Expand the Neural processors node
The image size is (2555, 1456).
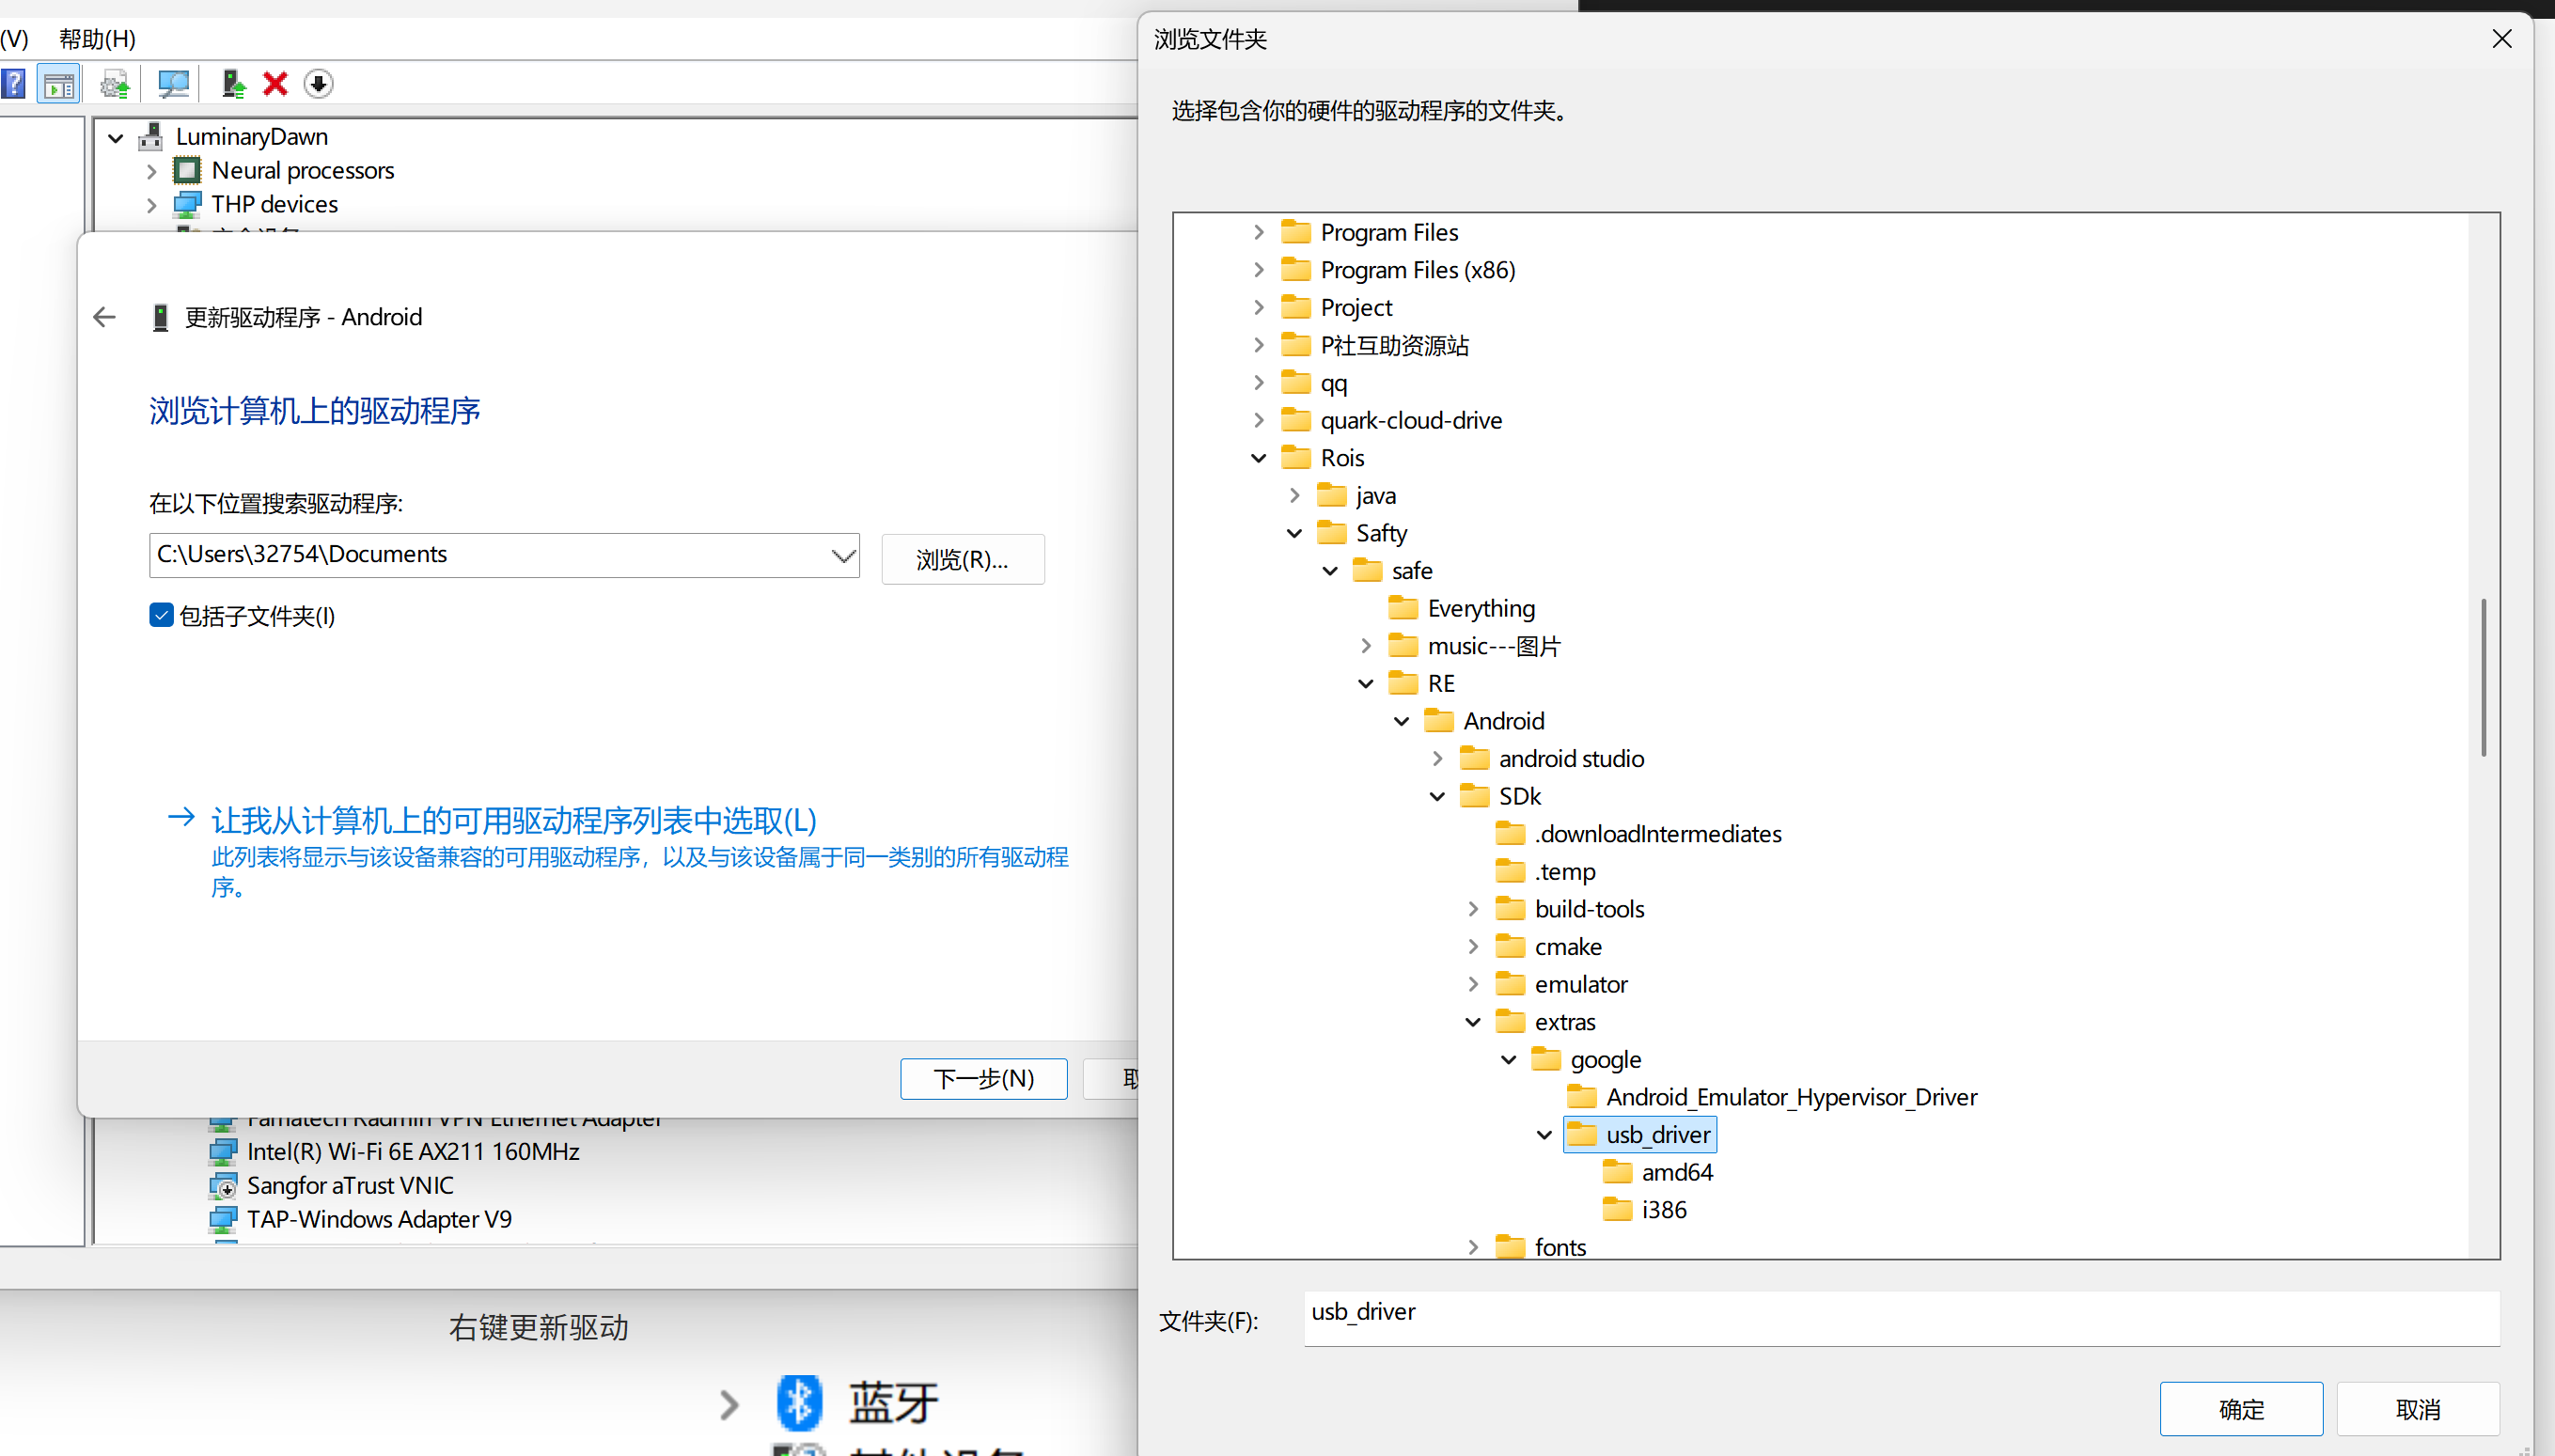(152, 171)
